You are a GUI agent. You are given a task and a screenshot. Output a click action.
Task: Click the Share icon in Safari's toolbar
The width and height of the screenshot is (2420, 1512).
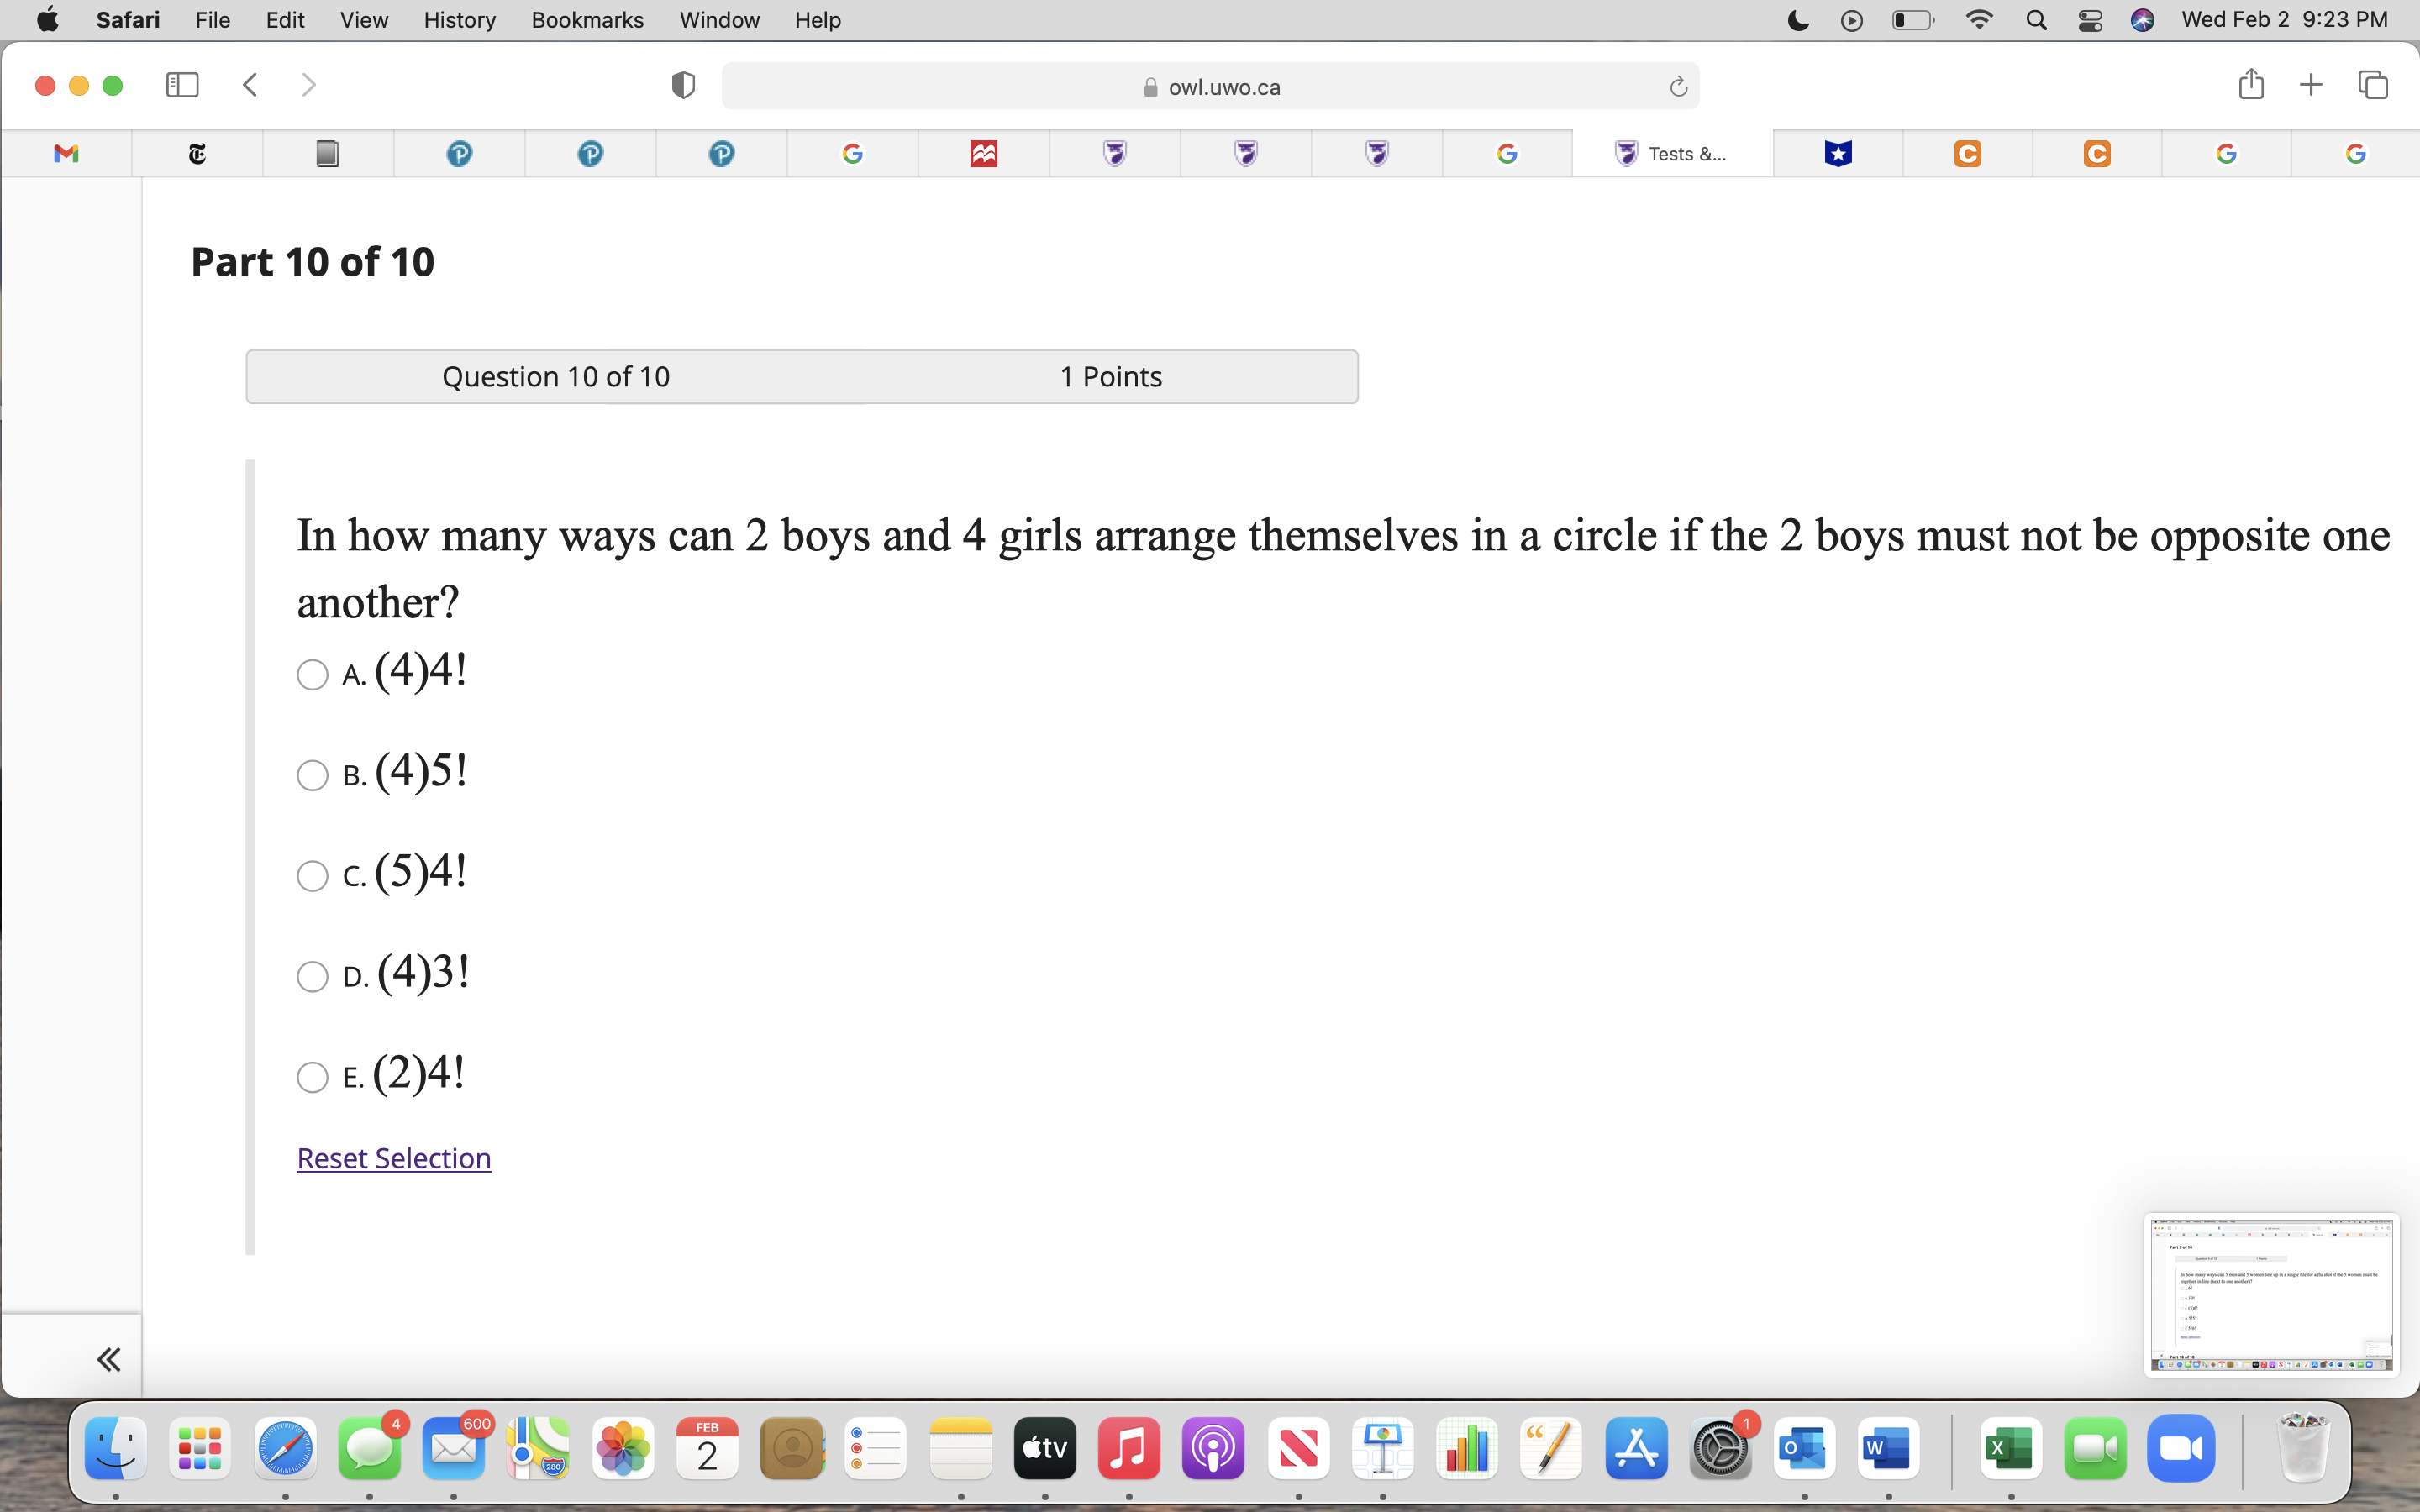click(x=2251, y=85)
